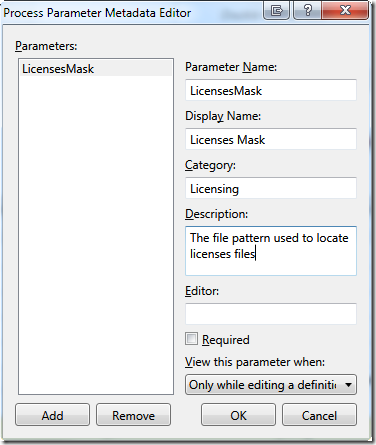
Task: Close the Process Parameter Metadata Editor dialog
Action: pyautogui.click(x=345, y=10)
